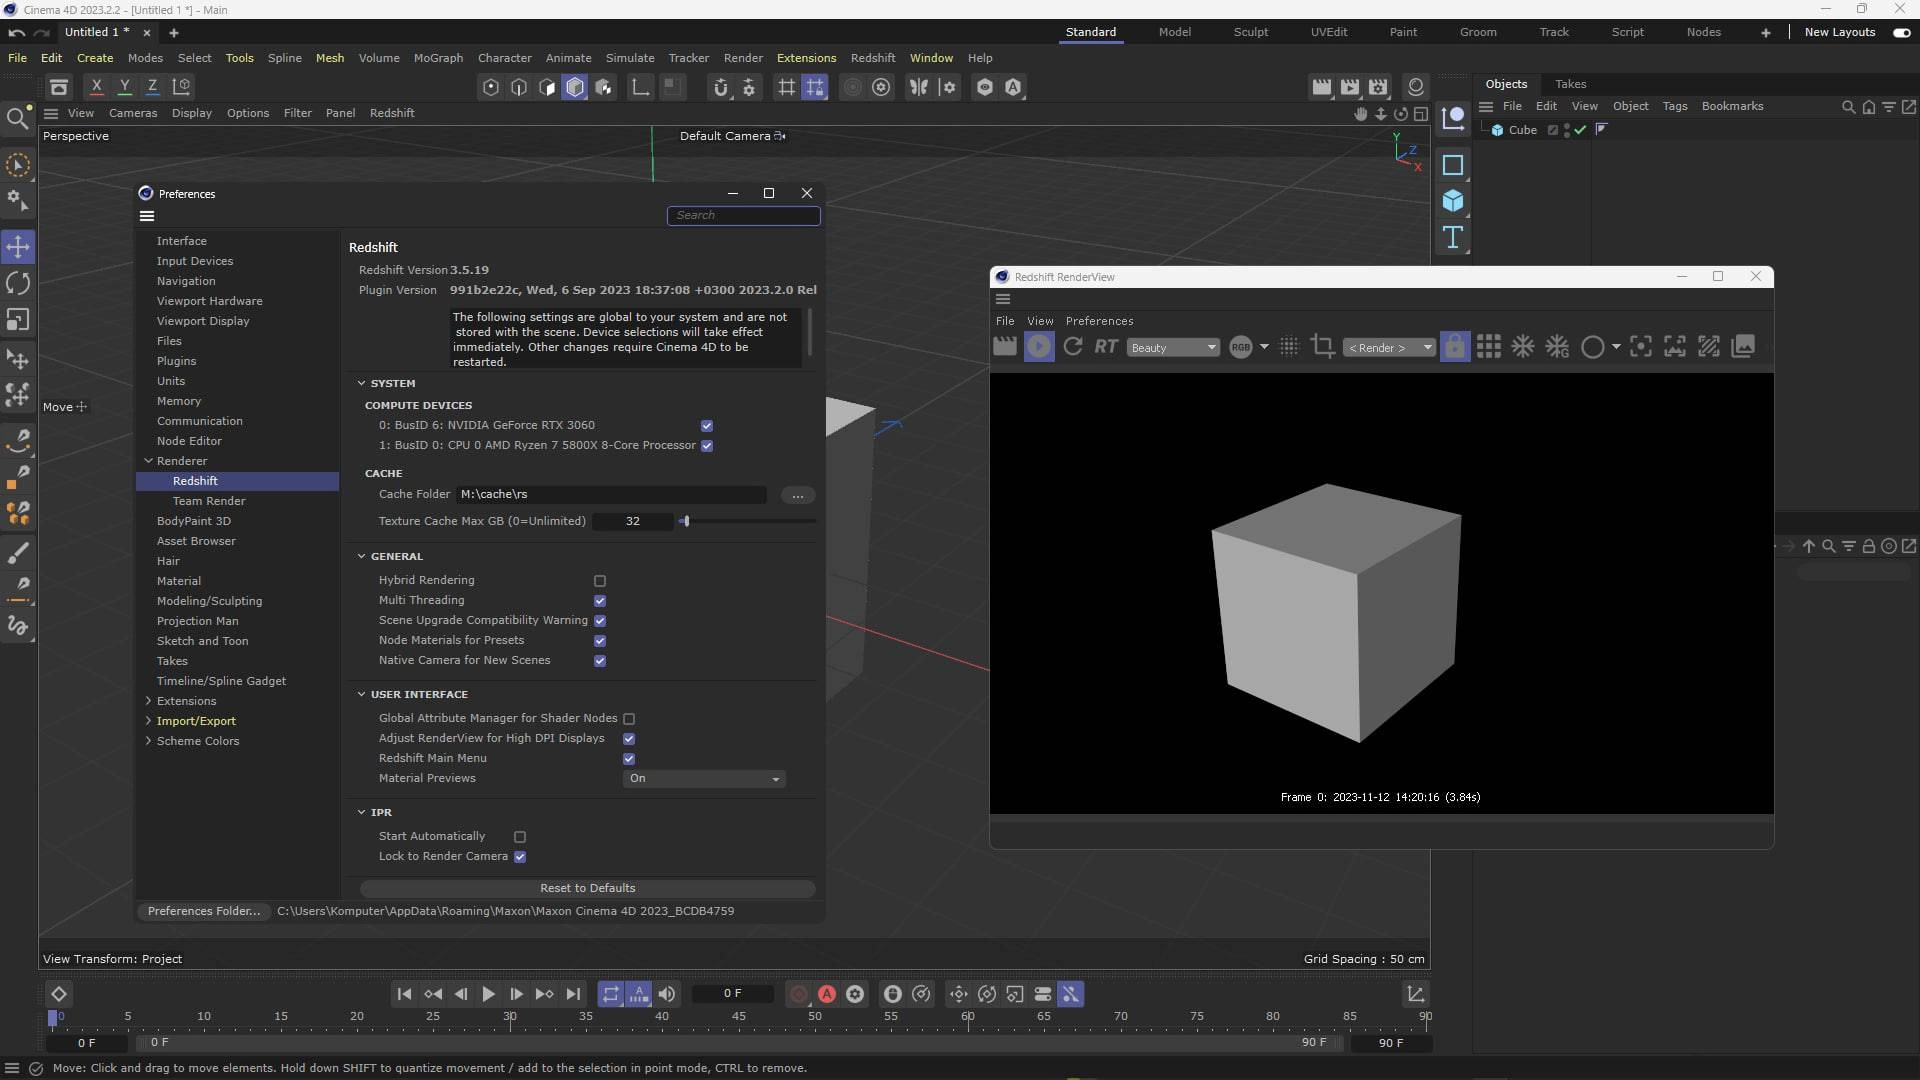Click the clapperboard render icon in RenderView
The image size is (1920, 1080).
coord(1005,346)
